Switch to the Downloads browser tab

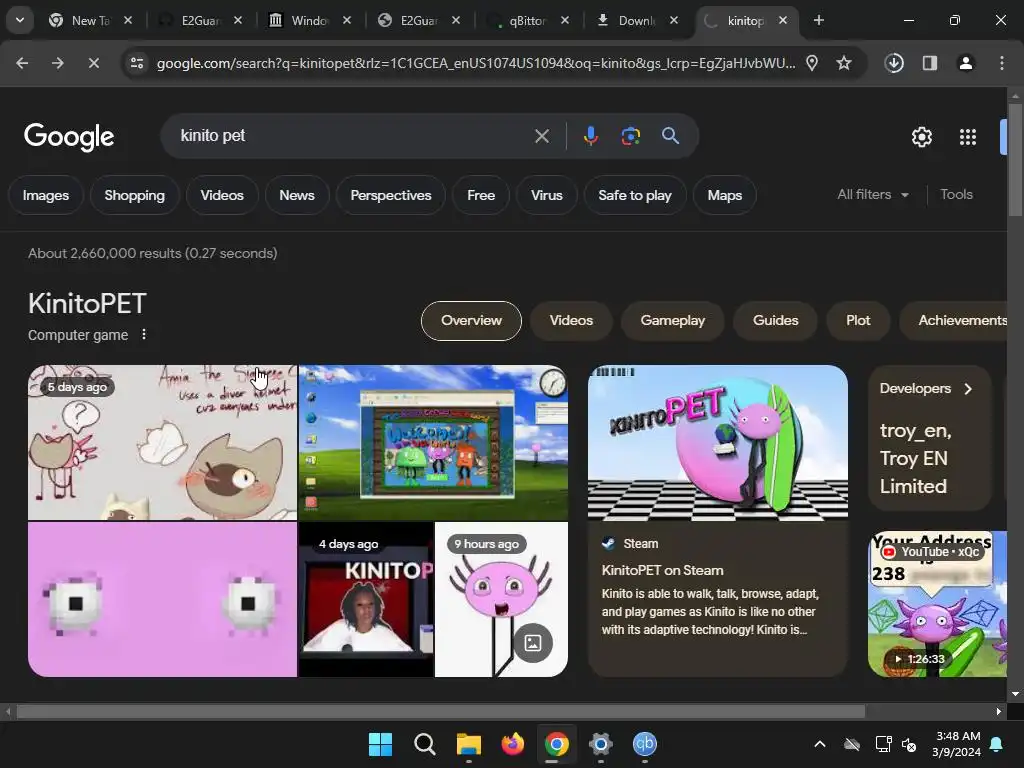637,20
